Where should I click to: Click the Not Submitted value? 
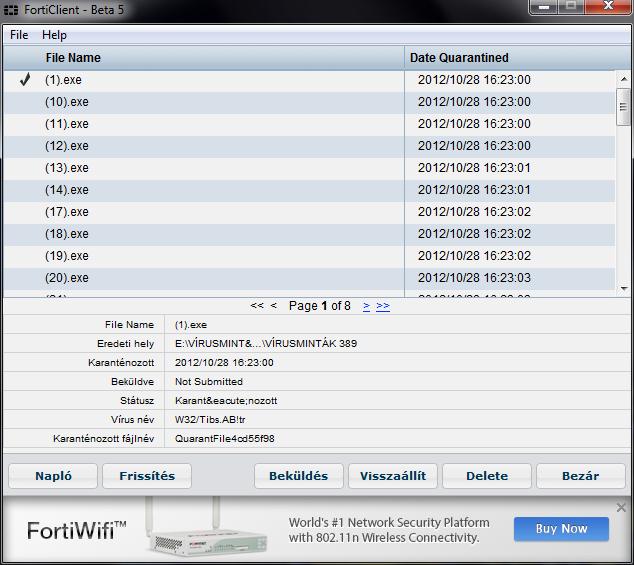tap(209, 381)
